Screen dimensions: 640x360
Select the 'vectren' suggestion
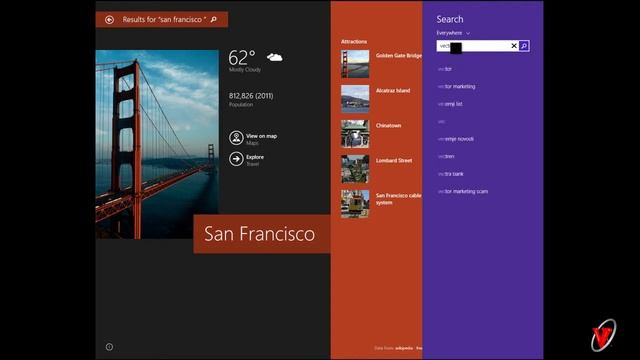point(446,156)
